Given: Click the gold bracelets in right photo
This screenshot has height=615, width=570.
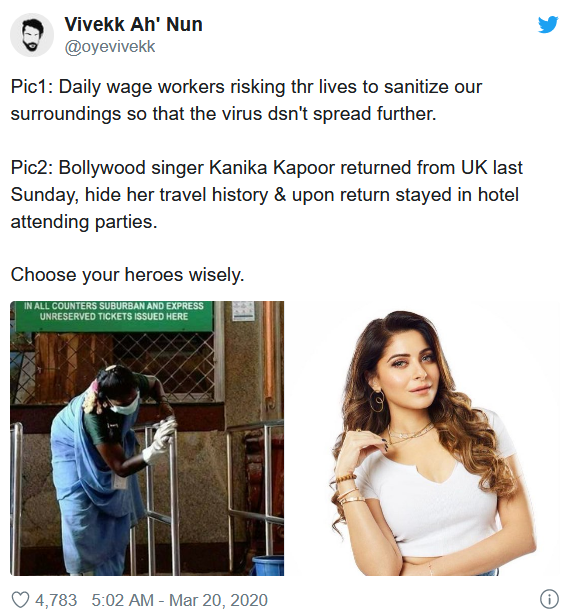Looking at the screenshot, I should (x=349, y=490).
